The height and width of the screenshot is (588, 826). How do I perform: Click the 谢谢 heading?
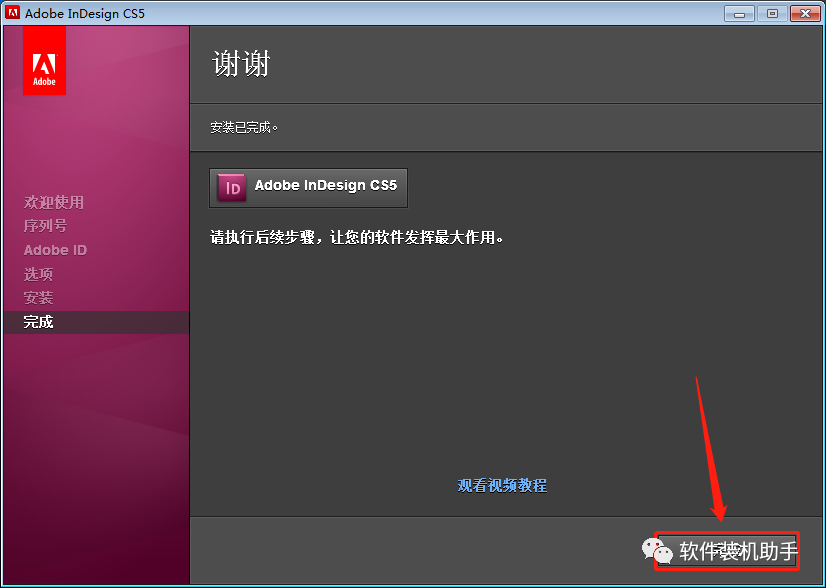coord(241,64)
